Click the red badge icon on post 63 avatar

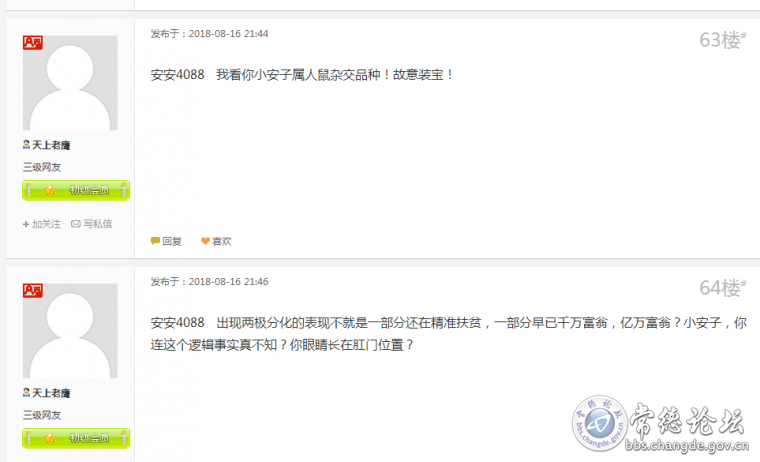coord(32,43)
